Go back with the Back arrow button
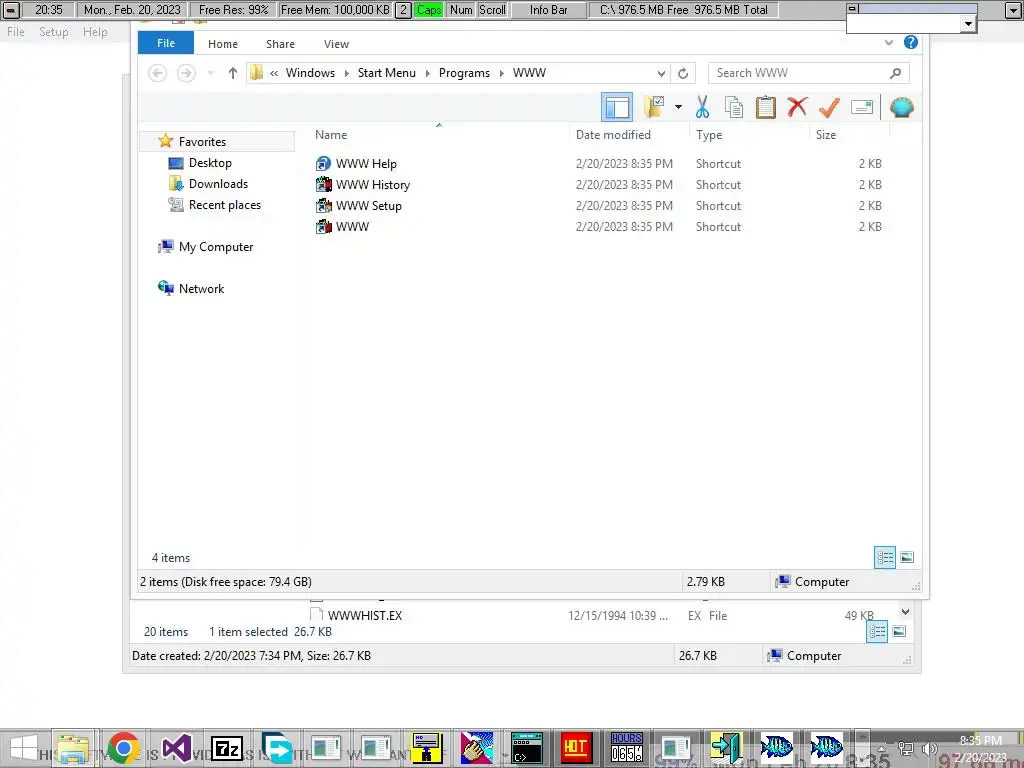The height and width of the screenshot is (768, 1024). click(x=157, y=72)
